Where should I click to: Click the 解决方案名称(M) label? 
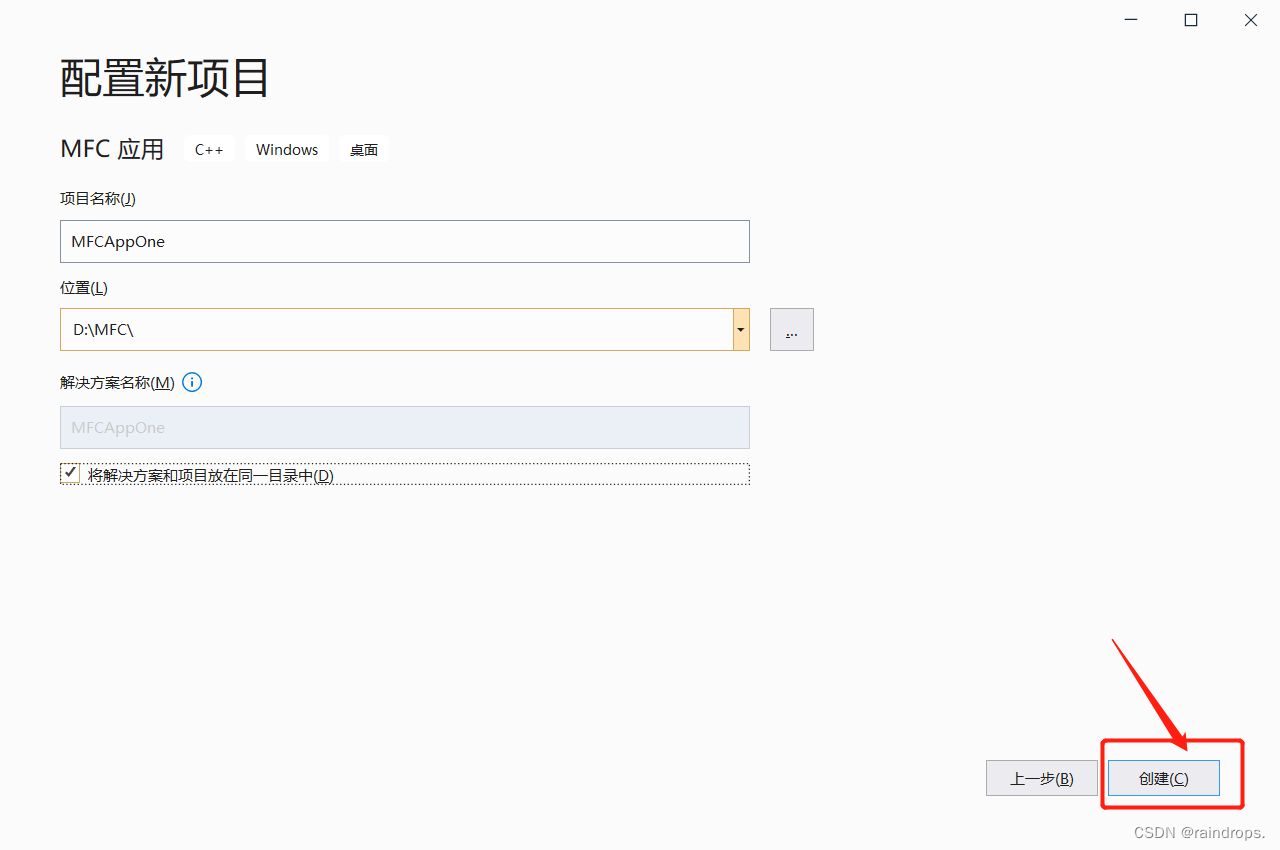pos(117,382)
